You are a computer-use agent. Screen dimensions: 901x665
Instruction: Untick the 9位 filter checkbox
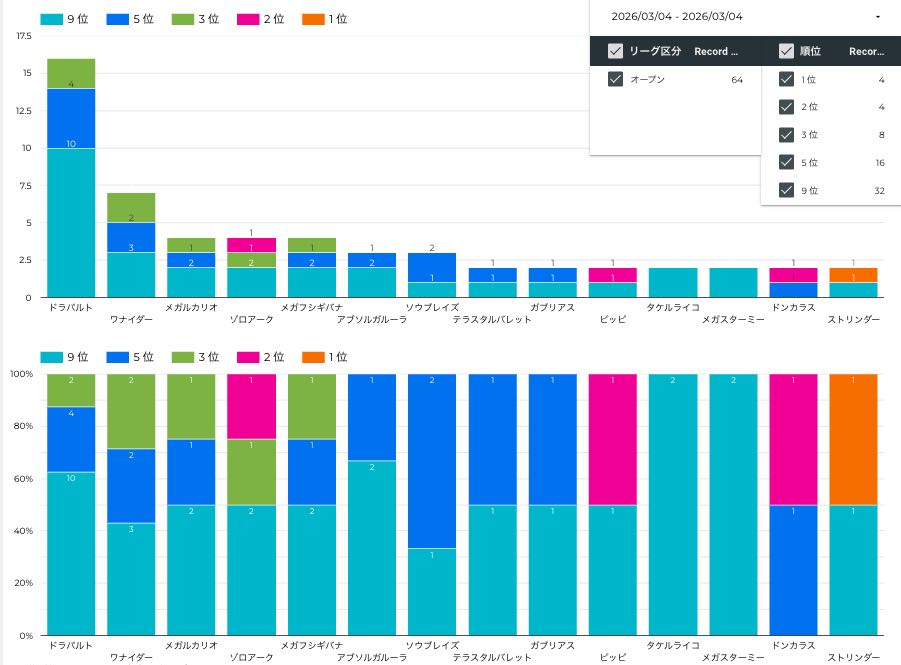[x=787, y=190]
